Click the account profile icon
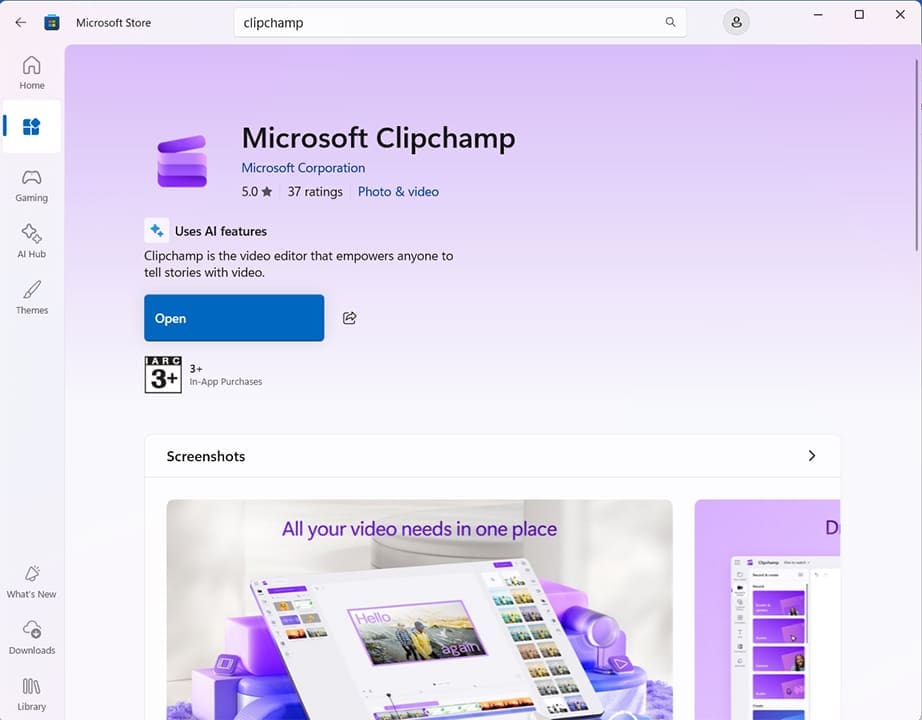 (736, 21)
